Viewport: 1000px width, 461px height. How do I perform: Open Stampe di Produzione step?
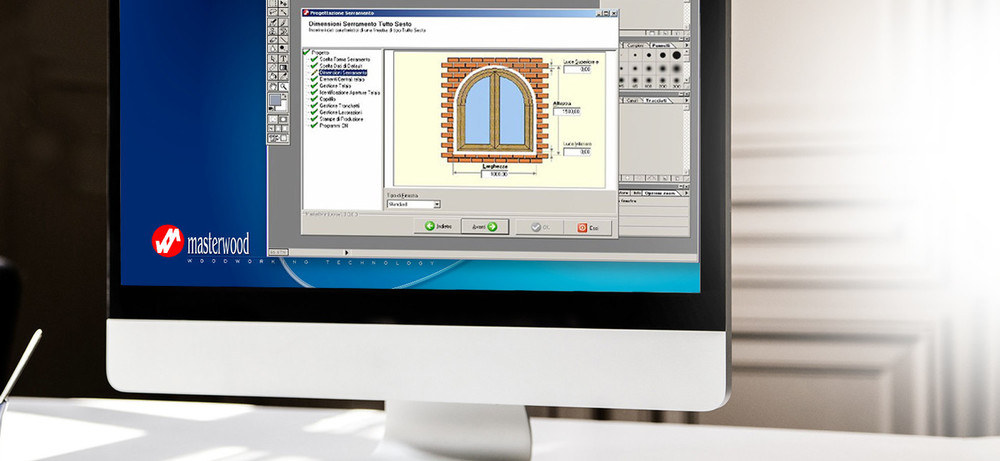coord(341,119)
